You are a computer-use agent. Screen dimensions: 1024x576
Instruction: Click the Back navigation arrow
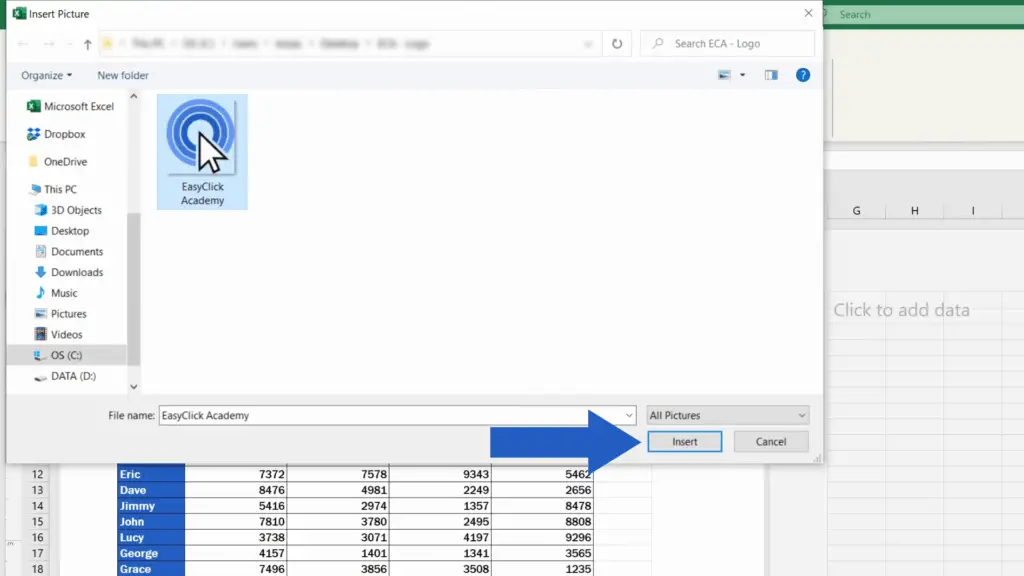23,44
